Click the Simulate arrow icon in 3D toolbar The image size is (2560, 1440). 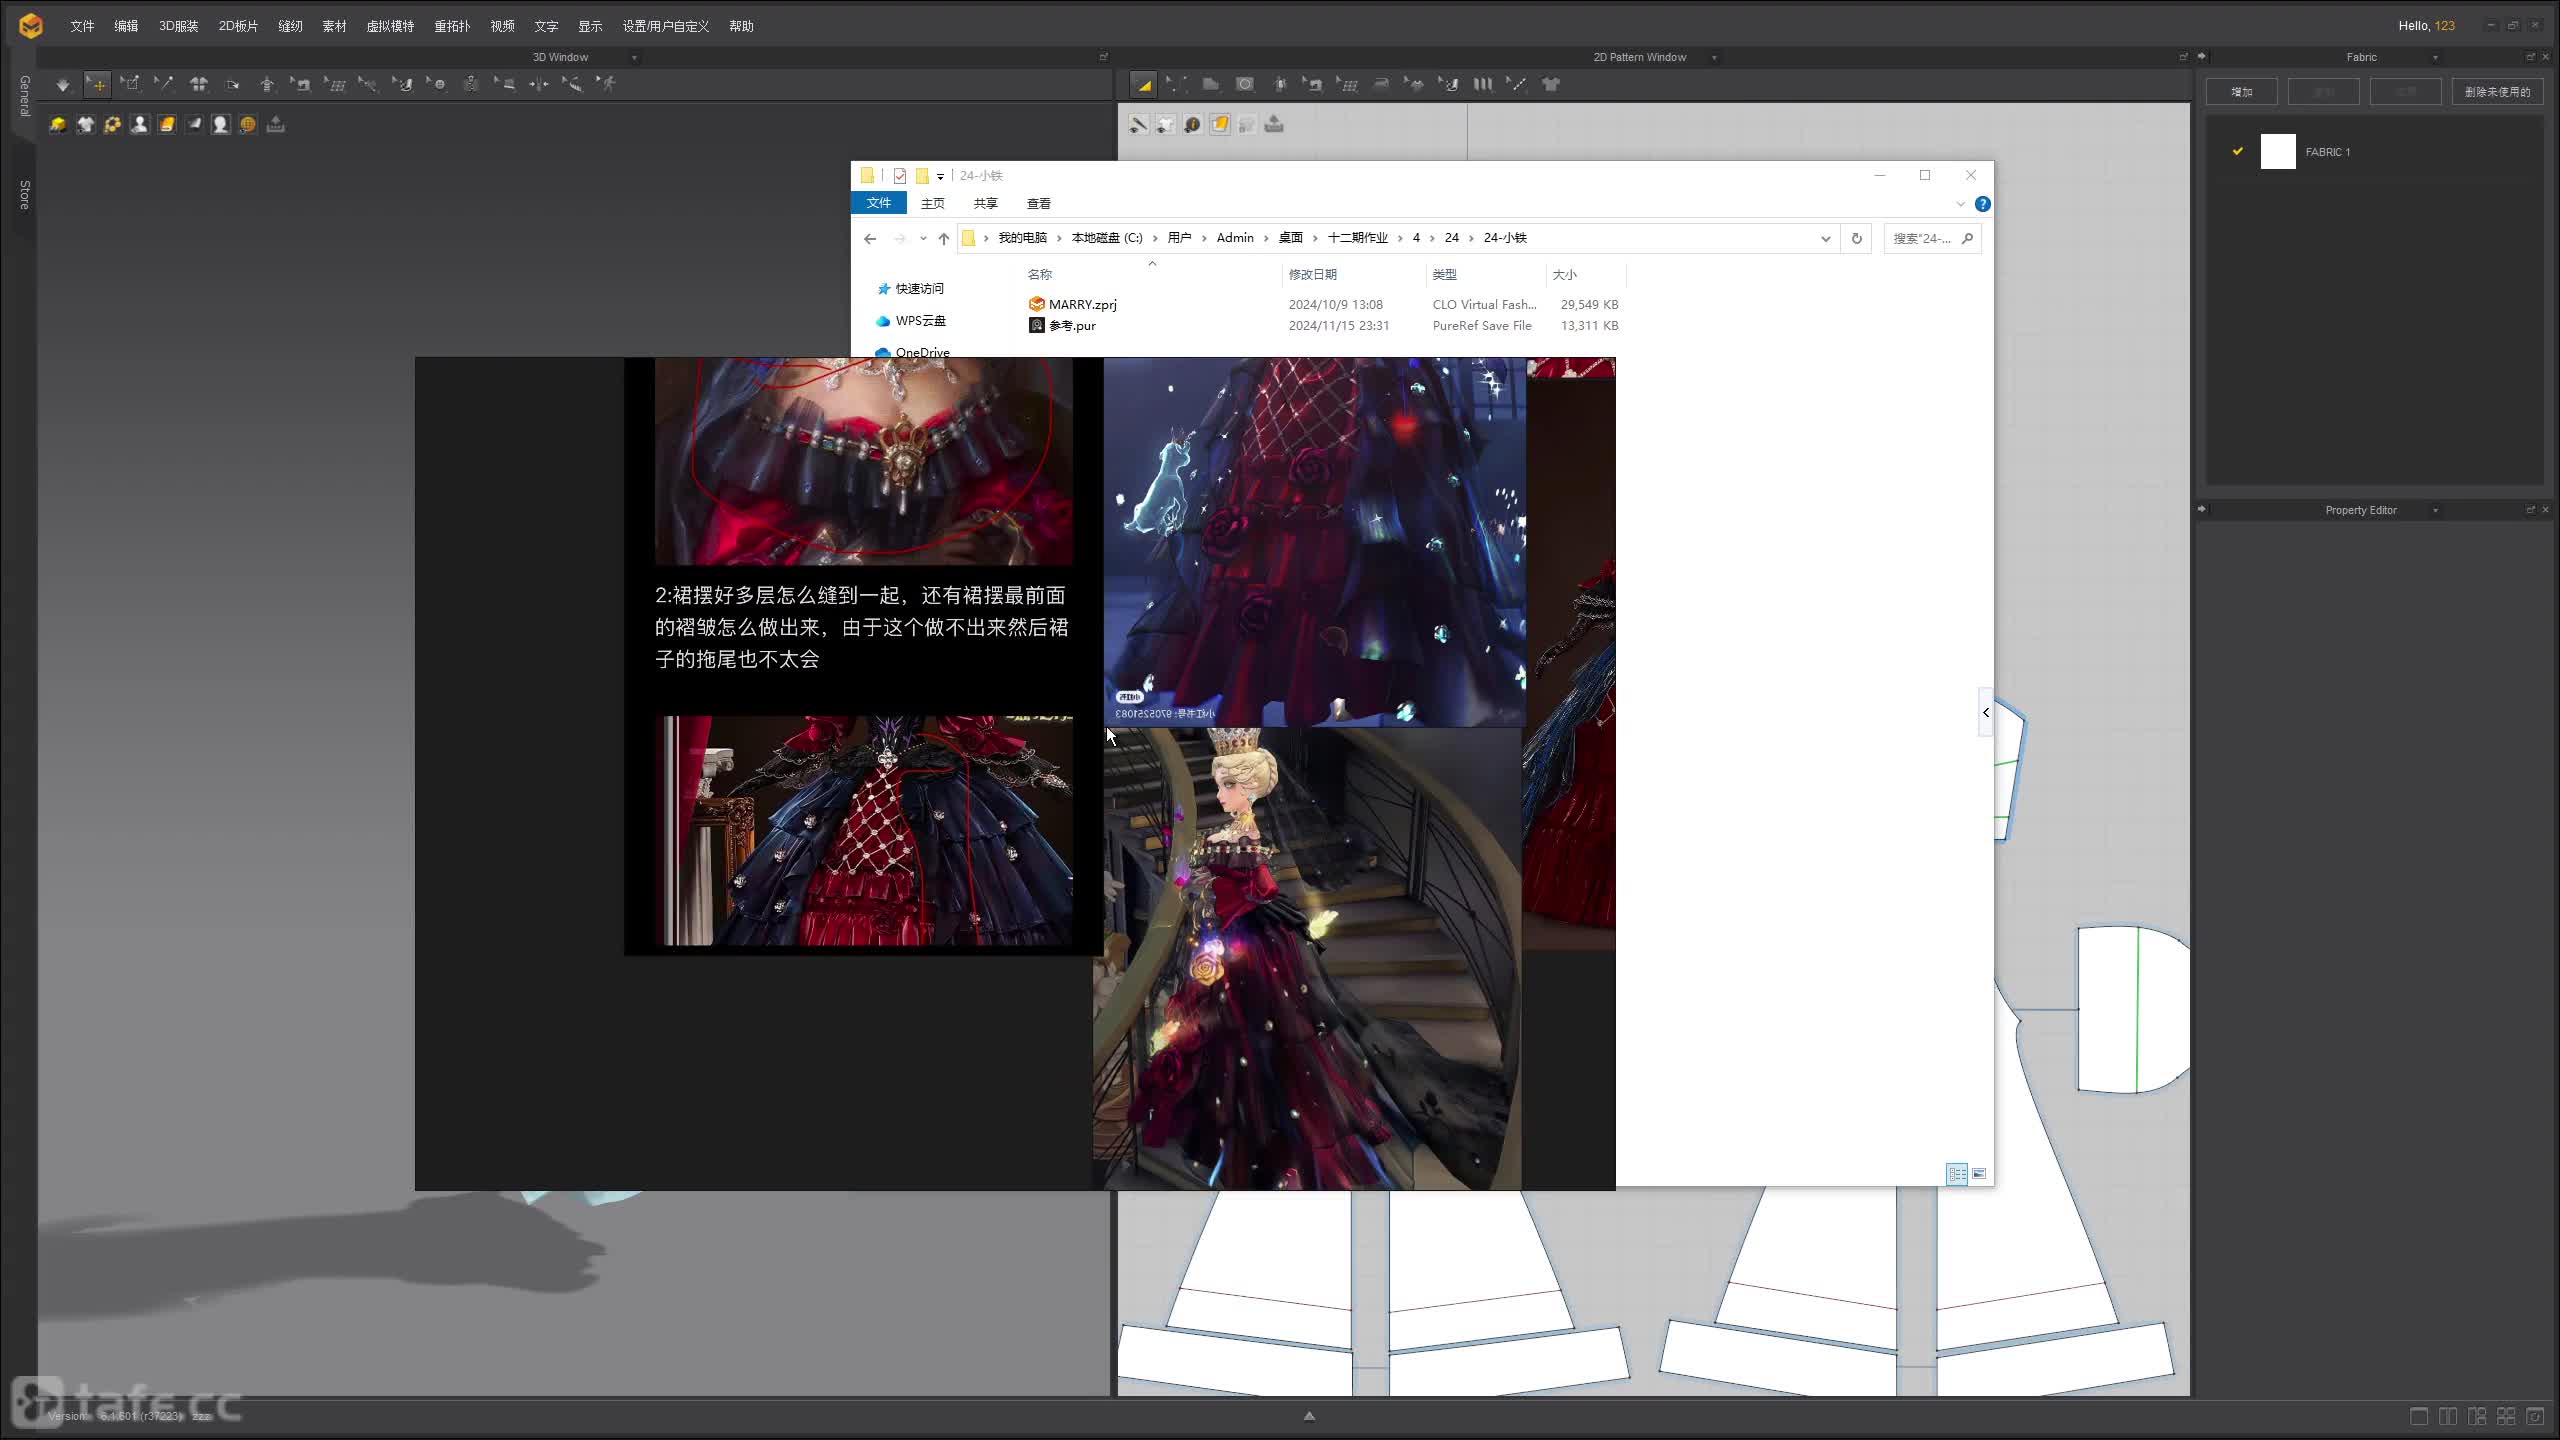click(x=62, y=85)
